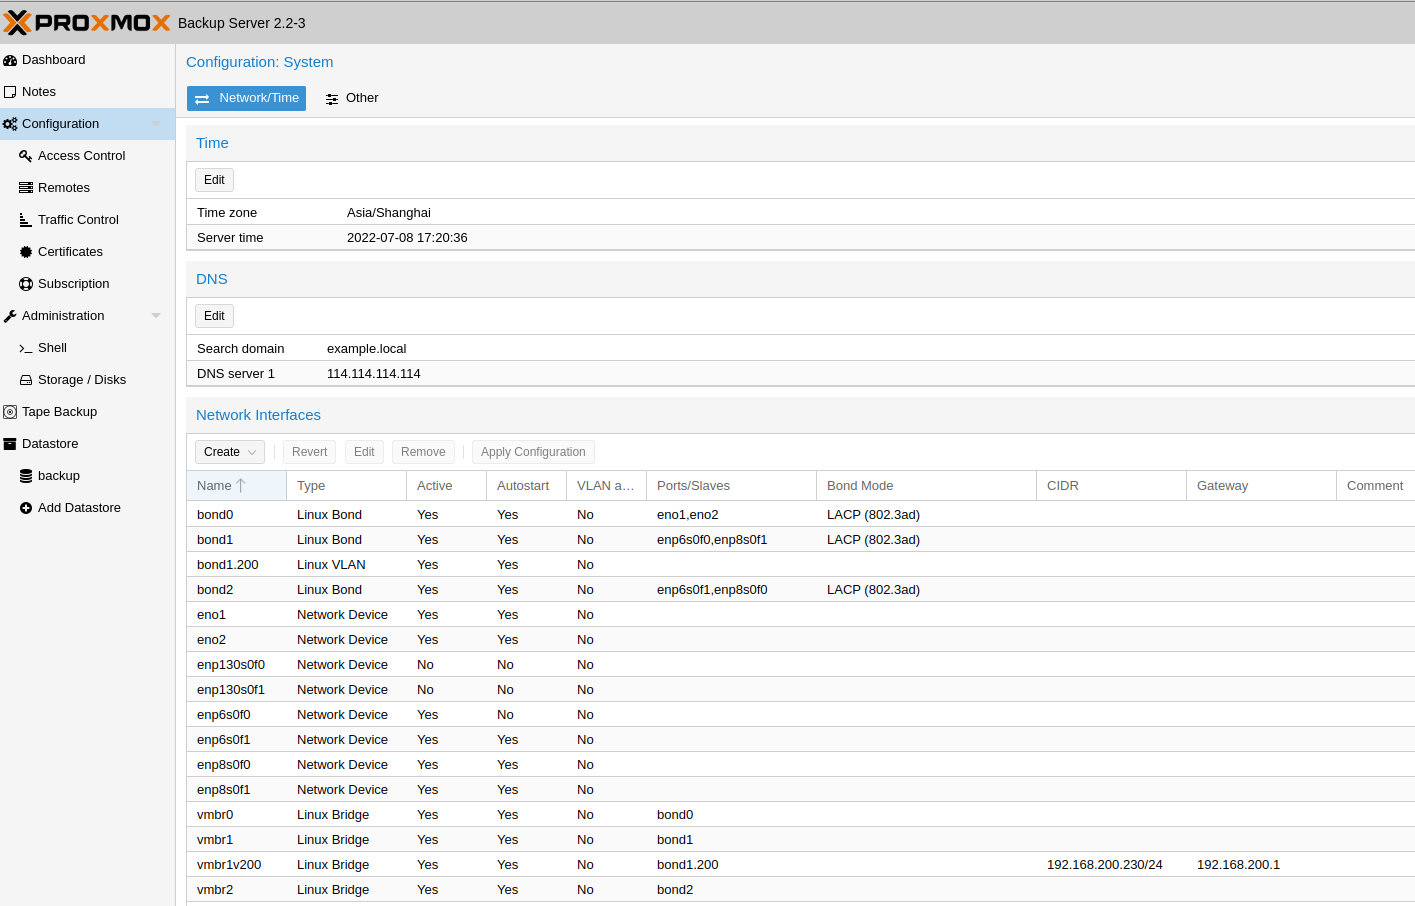Click the Datastore archive icon

pos(10,444)
